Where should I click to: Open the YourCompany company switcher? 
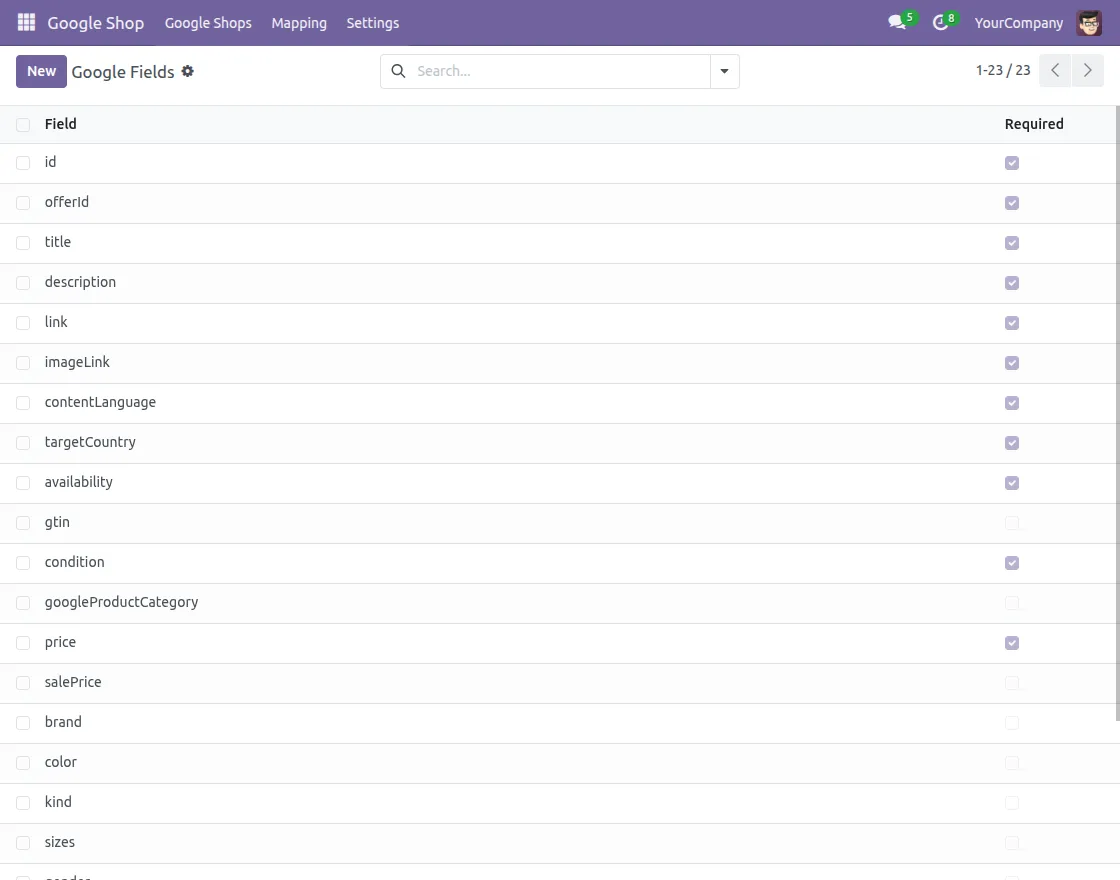(x=1018, y=22)
